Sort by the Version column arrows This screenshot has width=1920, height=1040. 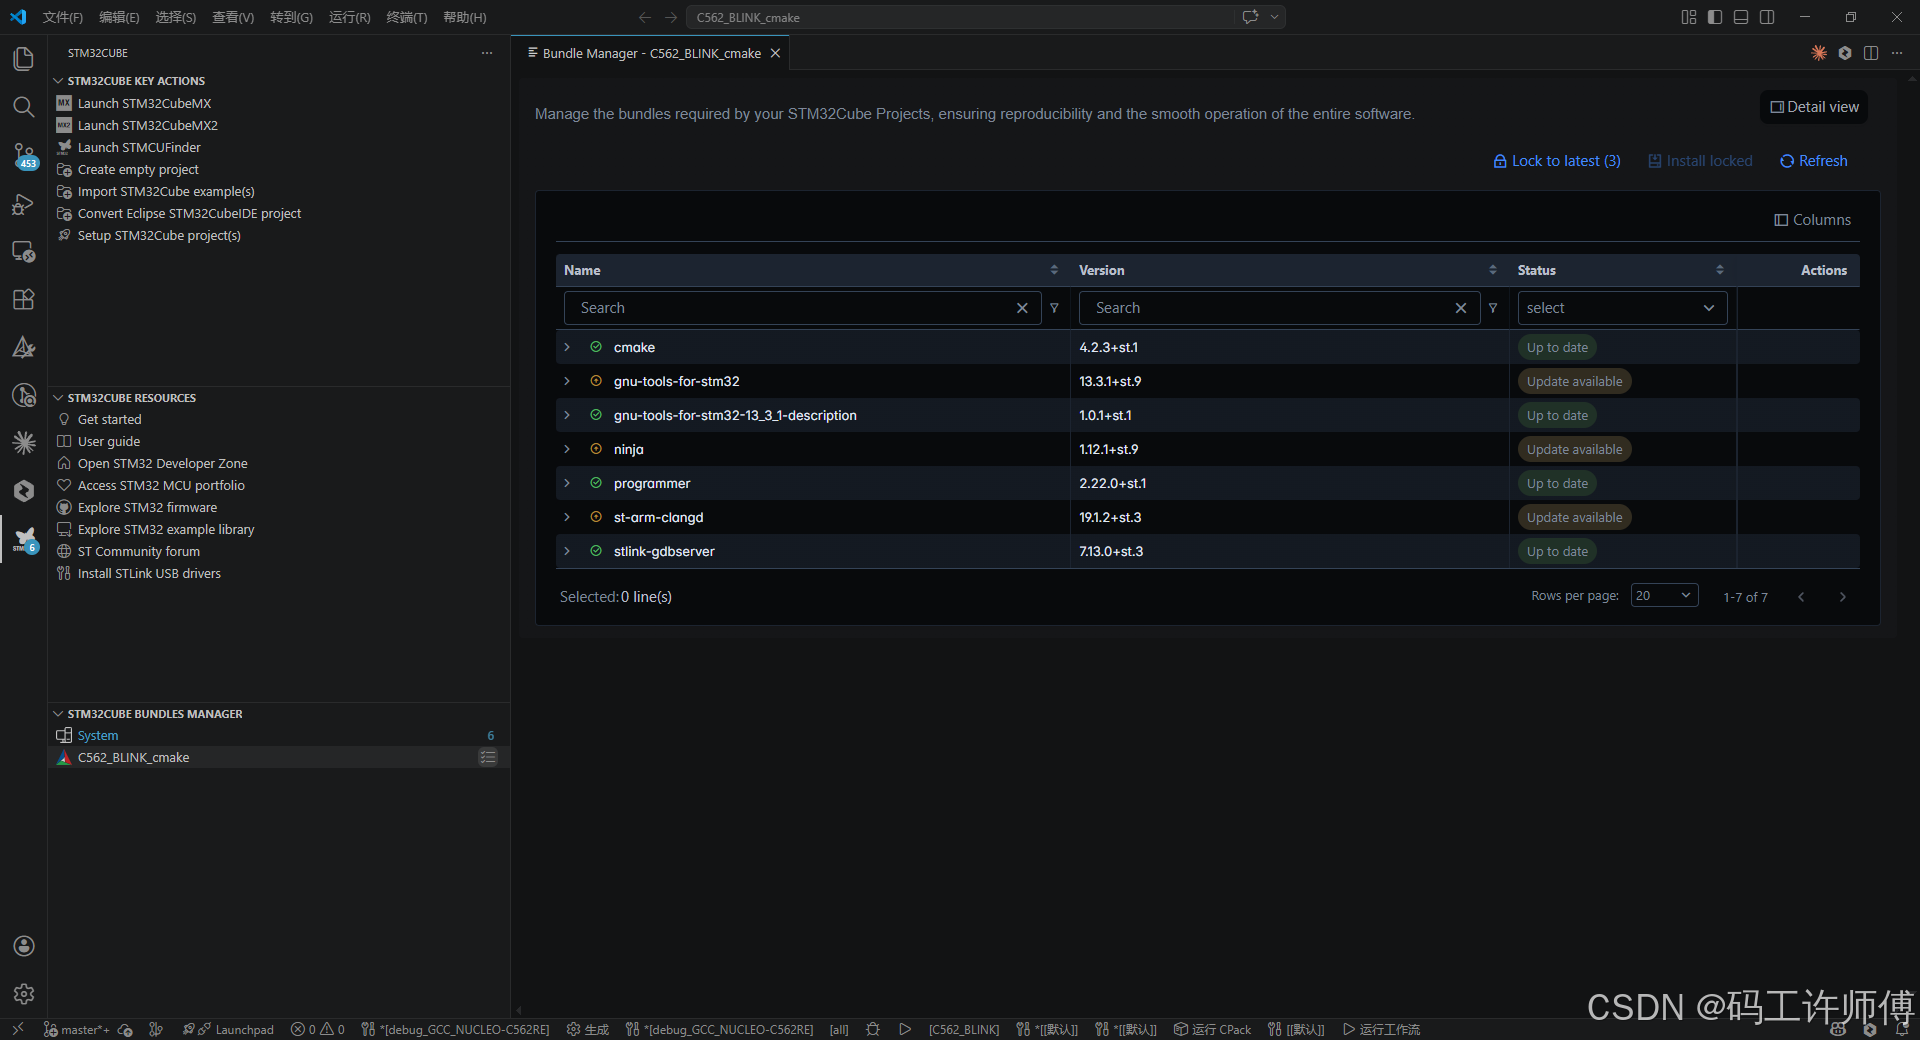click(1493, 270)
